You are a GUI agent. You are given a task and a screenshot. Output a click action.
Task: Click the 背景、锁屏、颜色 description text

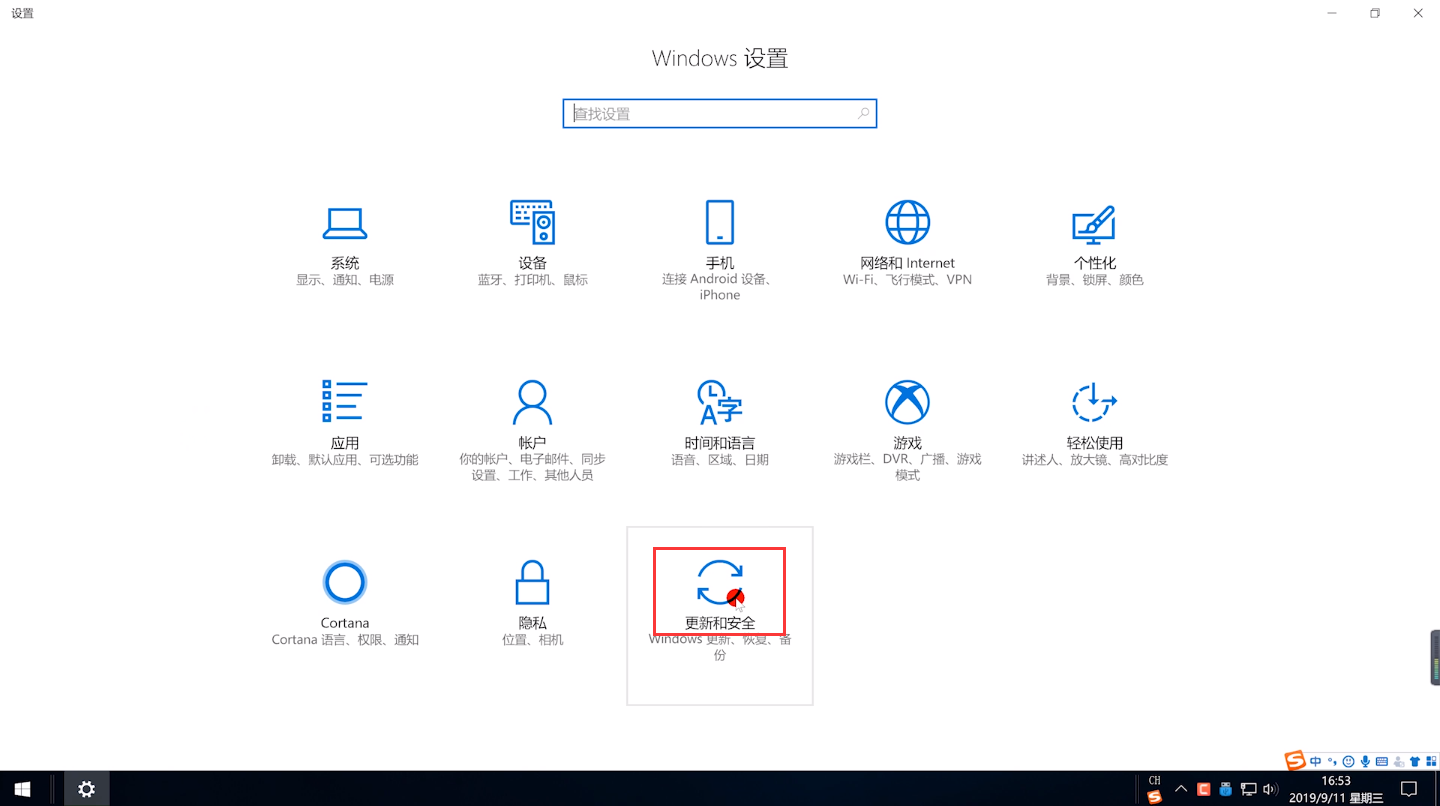[x=1095, y=280]
